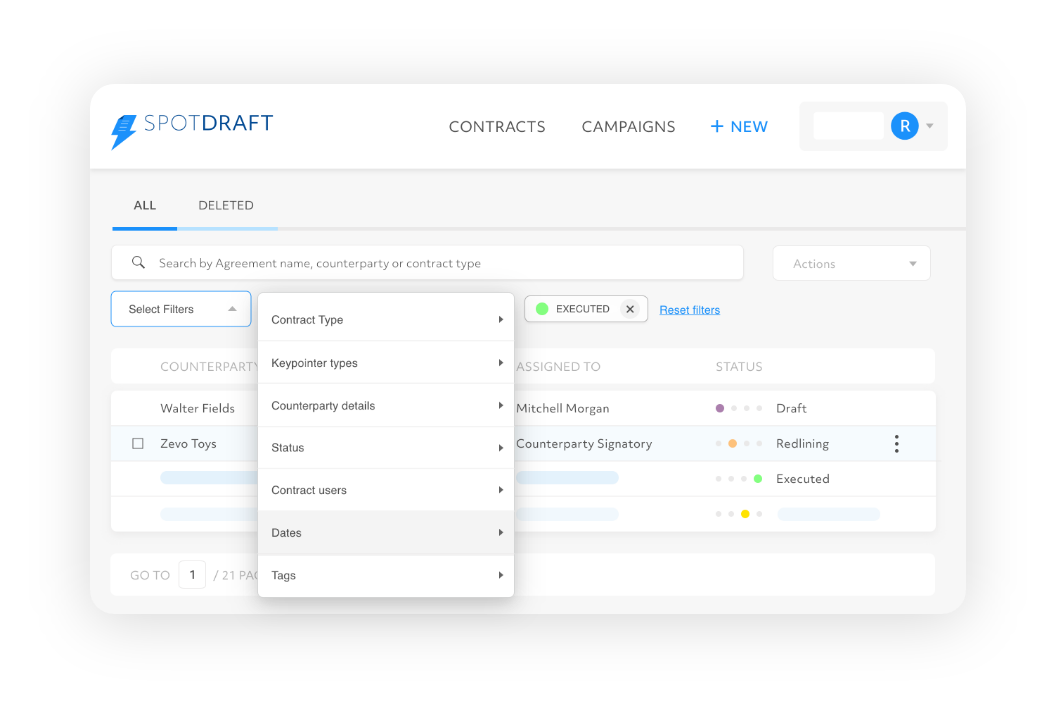
Task: Click the Redlining status label
Action: 802,444
